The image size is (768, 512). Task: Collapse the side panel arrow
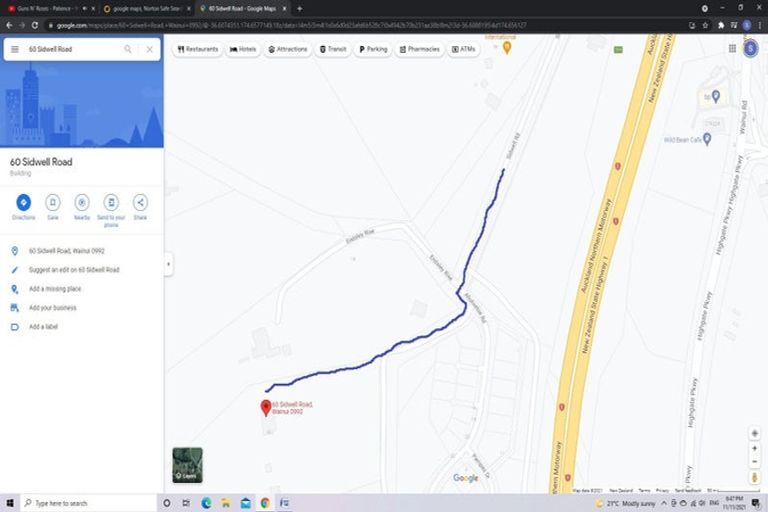coord(168,264)
